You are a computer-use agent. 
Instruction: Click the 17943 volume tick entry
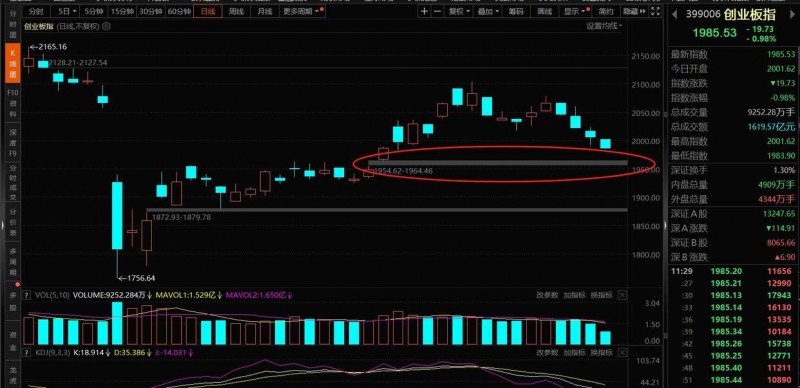pos(780,295)
